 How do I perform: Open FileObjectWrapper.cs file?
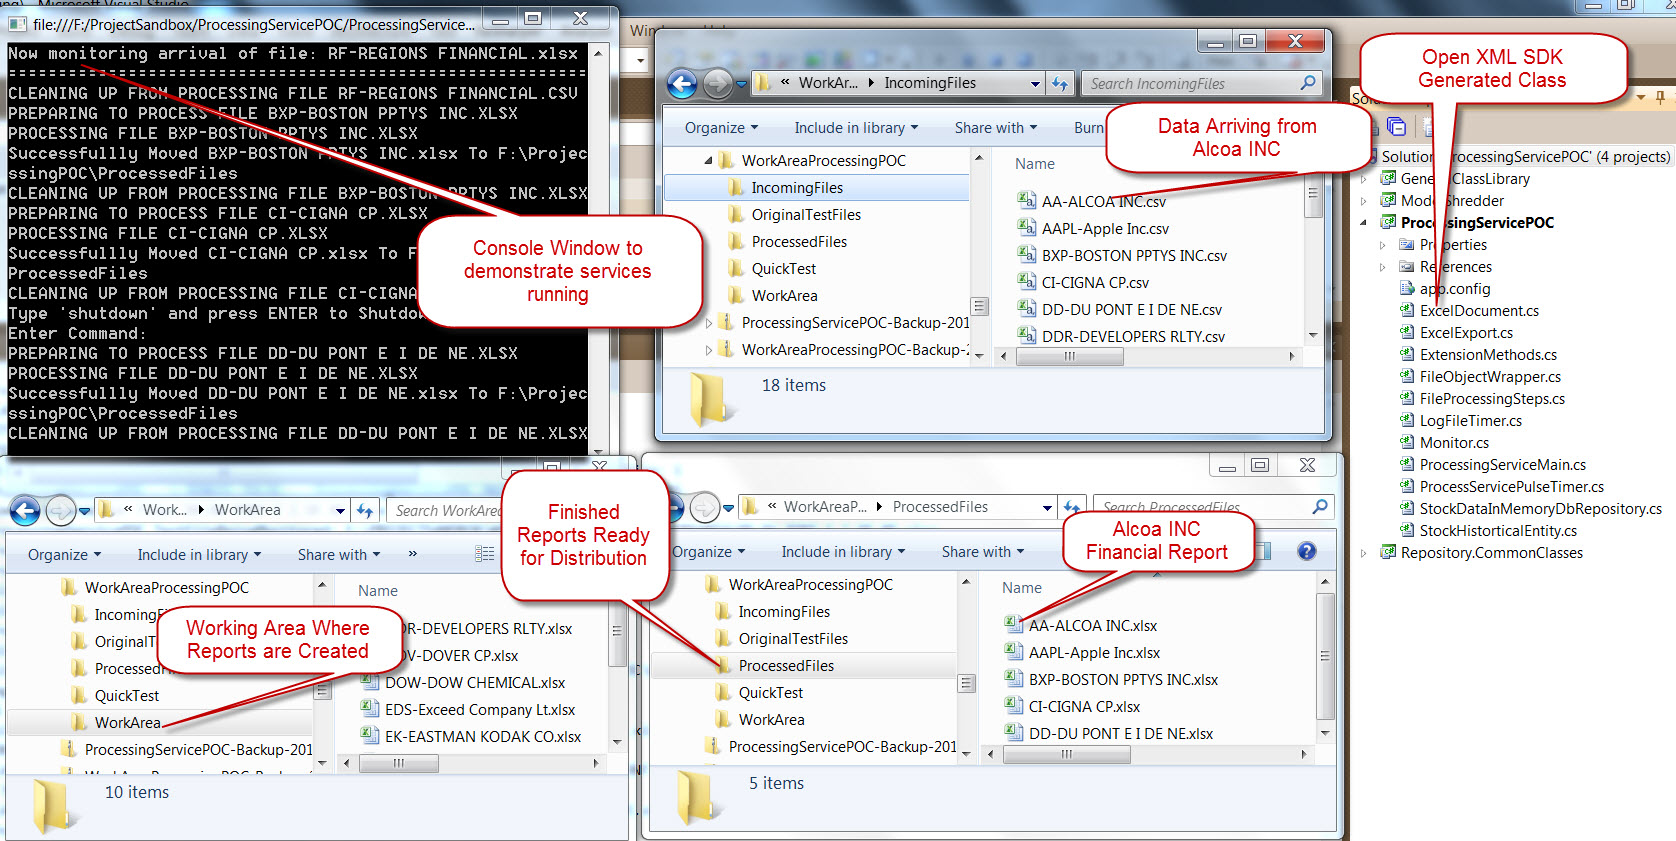(1490, 377)
